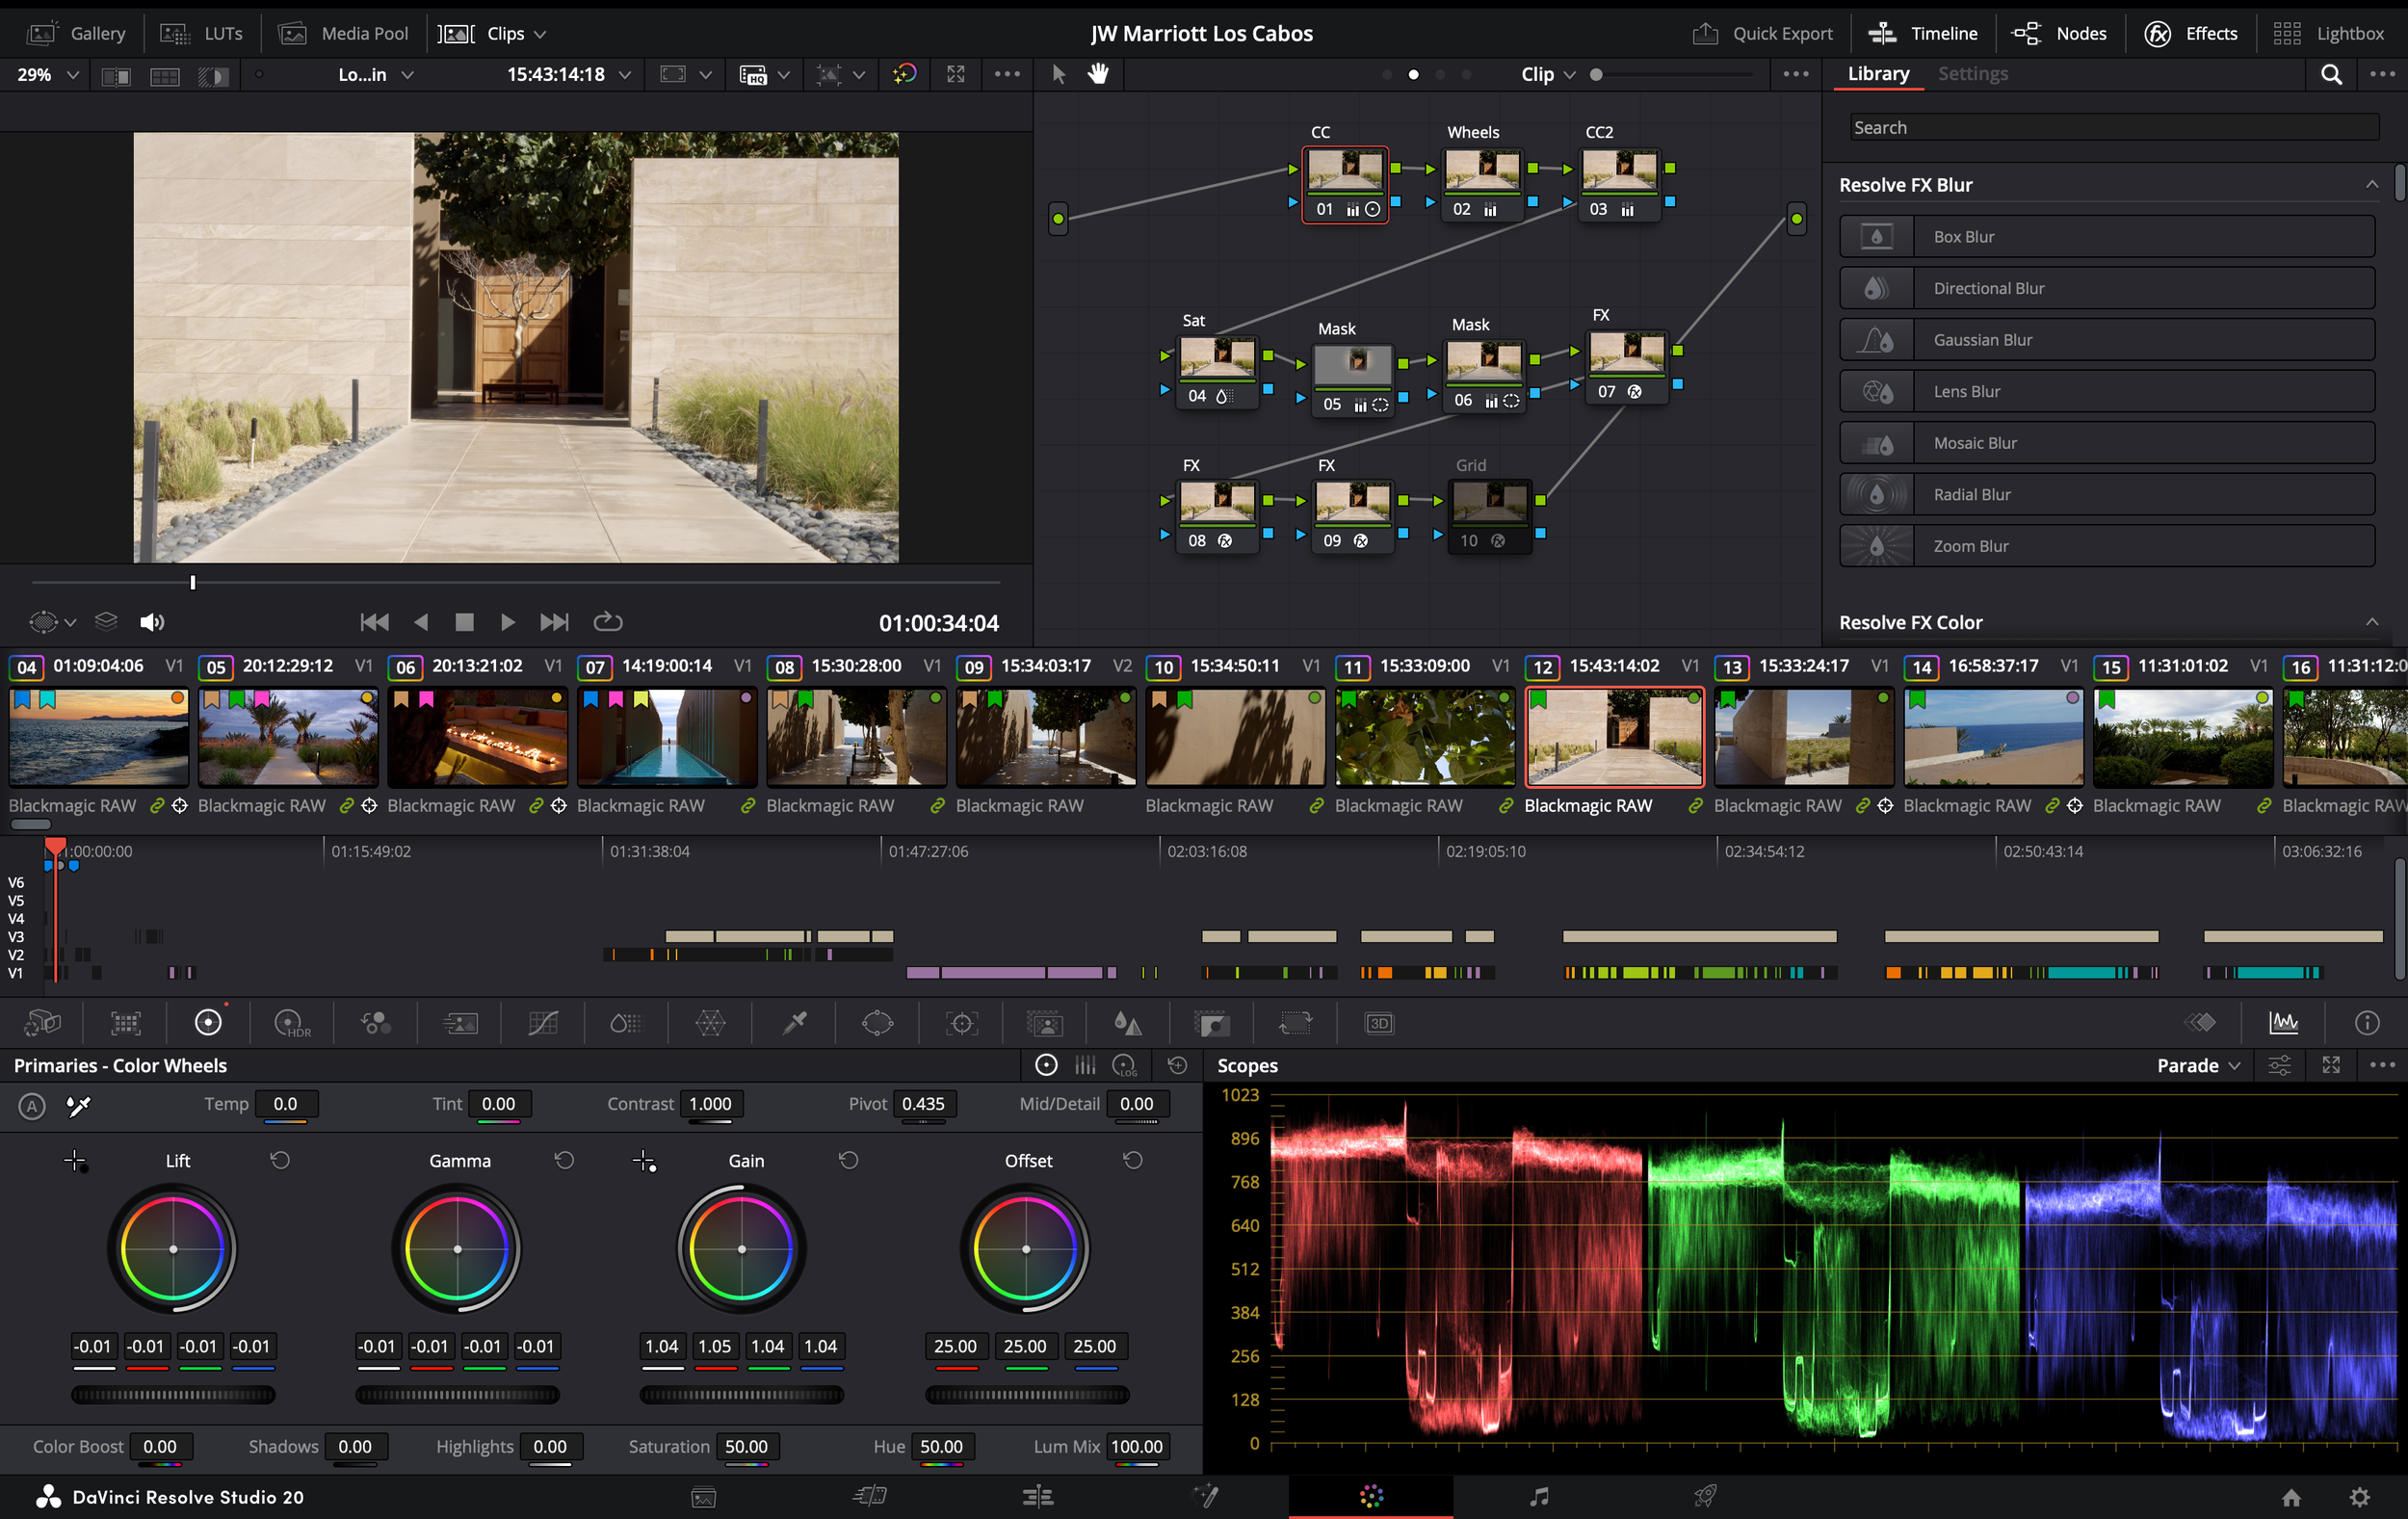The width and height of the screenshot is (2408, 1519).
Task: Select the HDR color wheels palette
Action: pyautogui.click(x=291, y=1023)
